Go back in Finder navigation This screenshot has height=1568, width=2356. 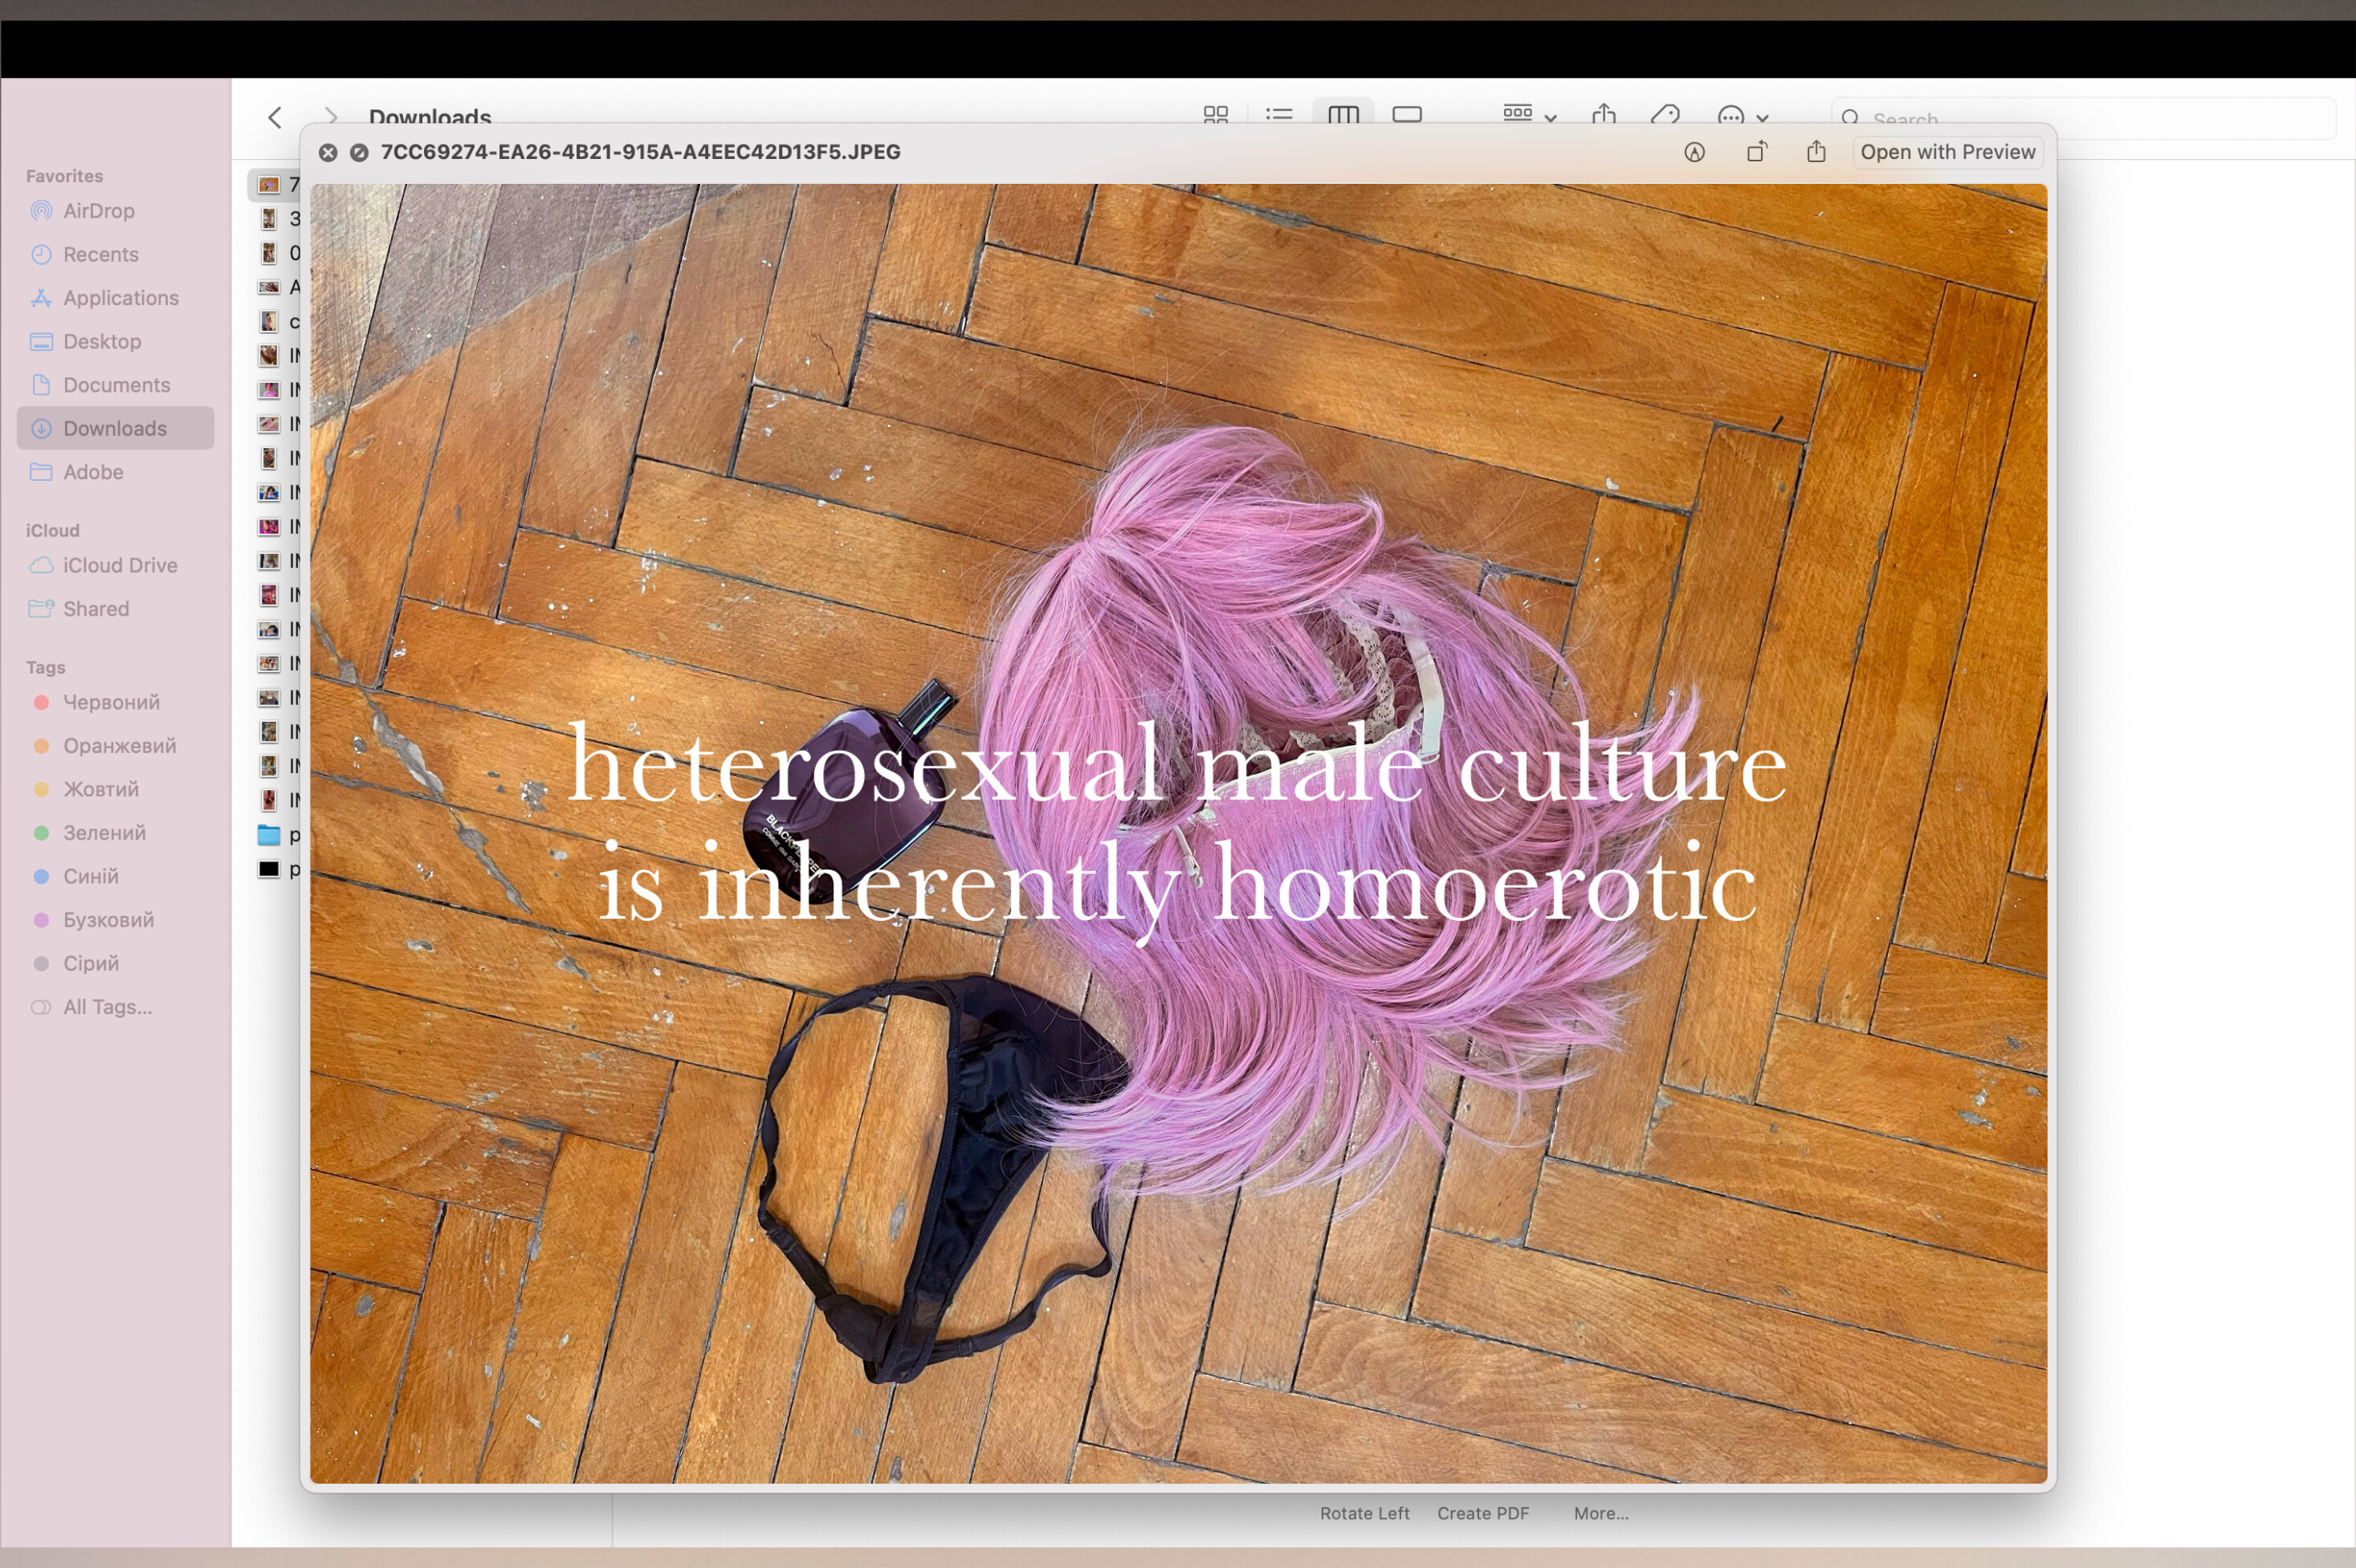point(275,117)
